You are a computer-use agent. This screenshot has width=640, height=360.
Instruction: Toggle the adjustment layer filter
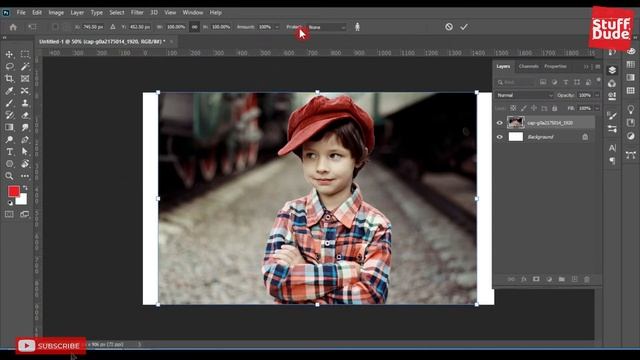[554, 82]
